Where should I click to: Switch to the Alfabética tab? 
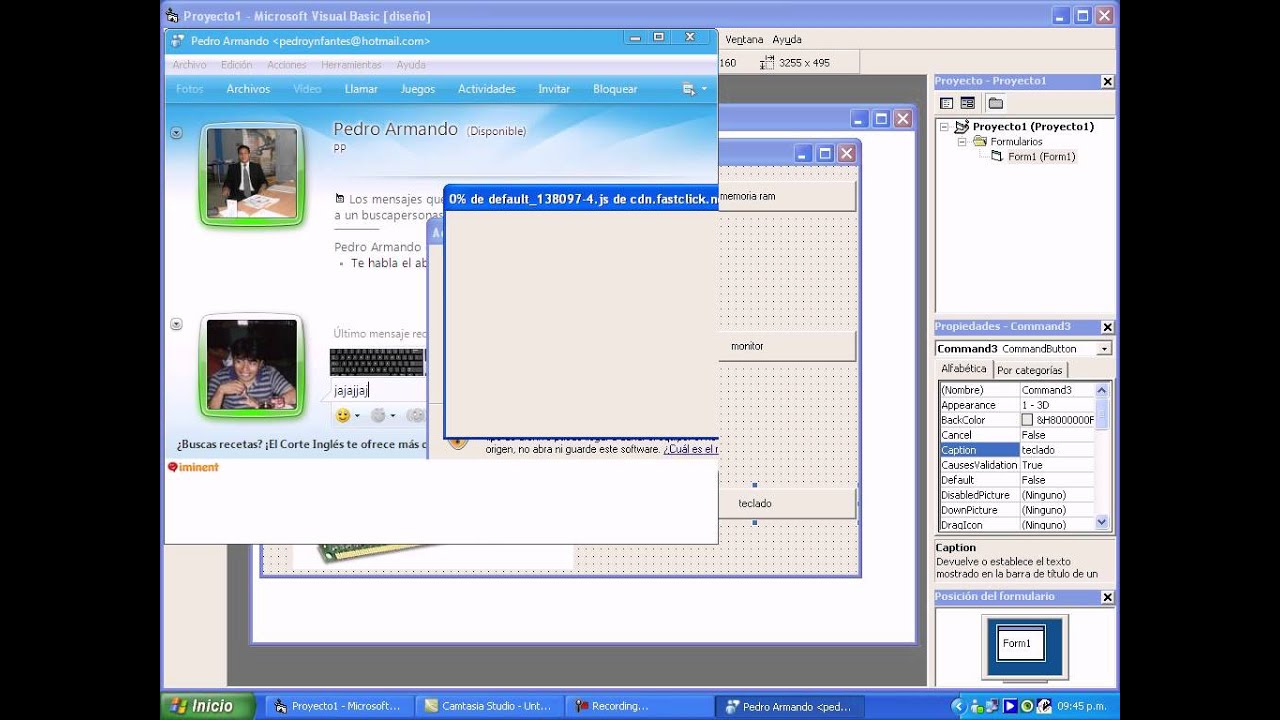(x=964, y=369)
